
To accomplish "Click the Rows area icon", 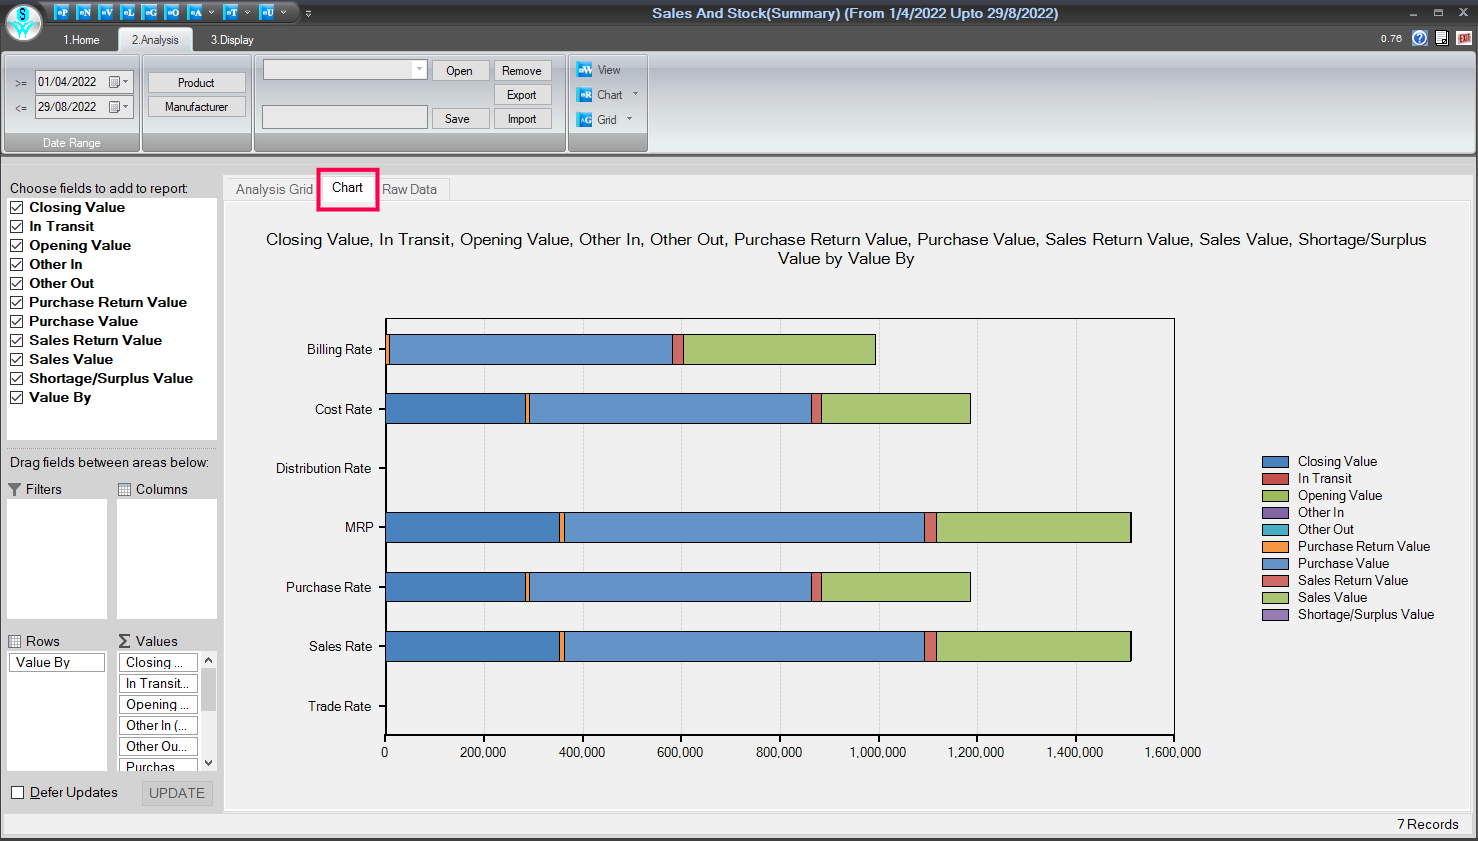I will pyautogui.click(x=15, y=641).
